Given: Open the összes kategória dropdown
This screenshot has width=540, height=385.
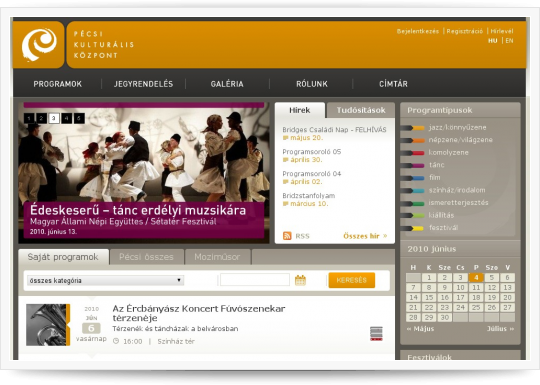Looking at the screenshot, I should point(105,280).
